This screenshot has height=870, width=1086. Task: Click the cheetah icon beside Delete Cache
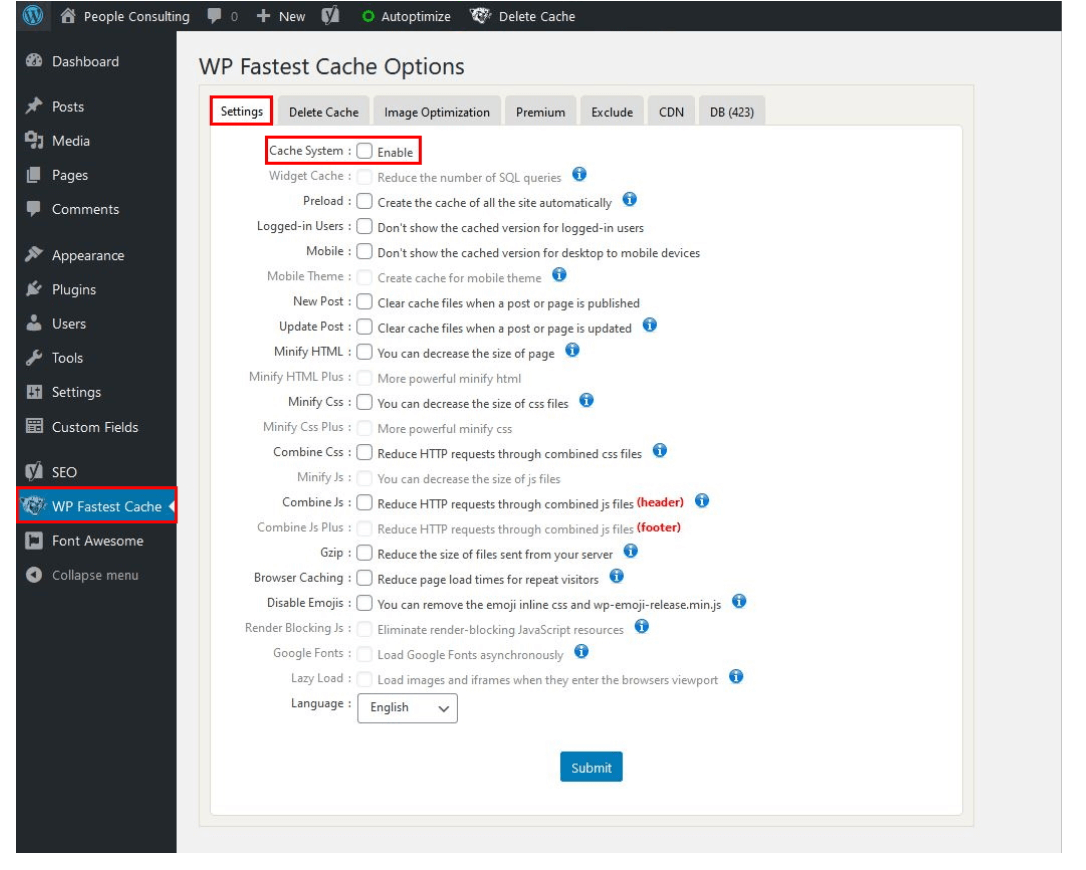pos(480,15)
